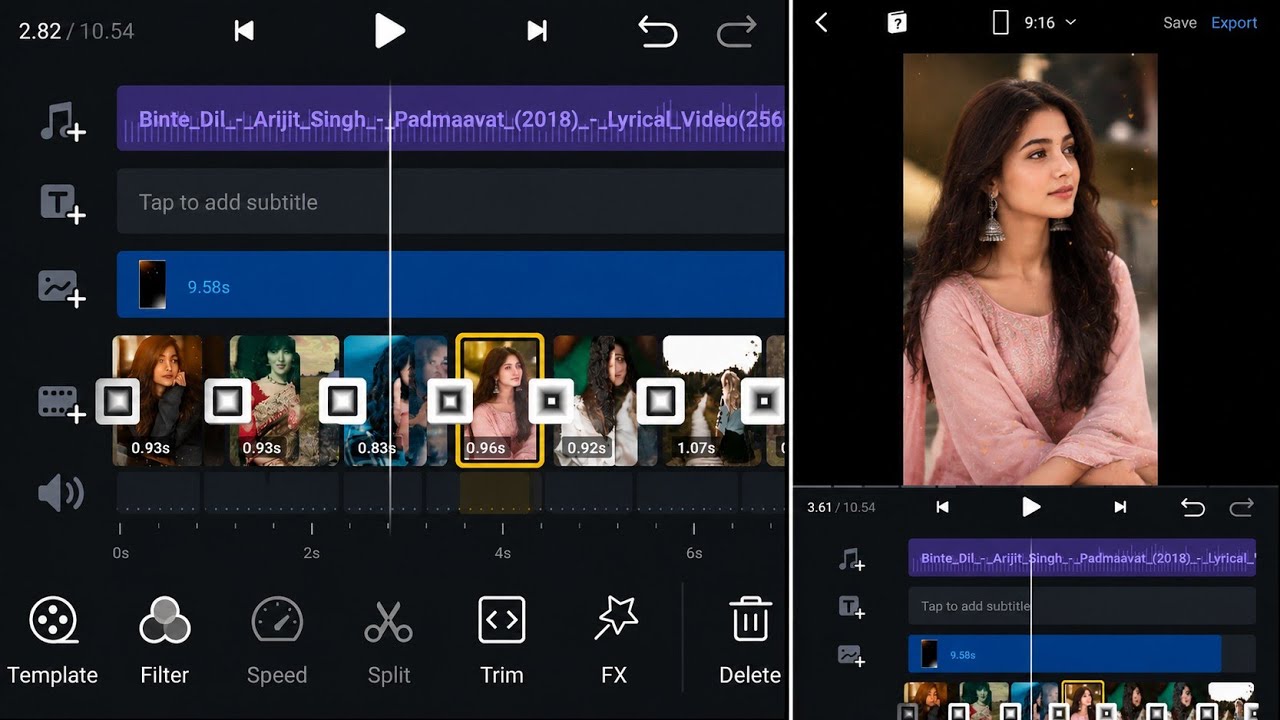Select the highlighted 0.96s clip
This screenshot has width=1280, height=720.
point(500,401)
